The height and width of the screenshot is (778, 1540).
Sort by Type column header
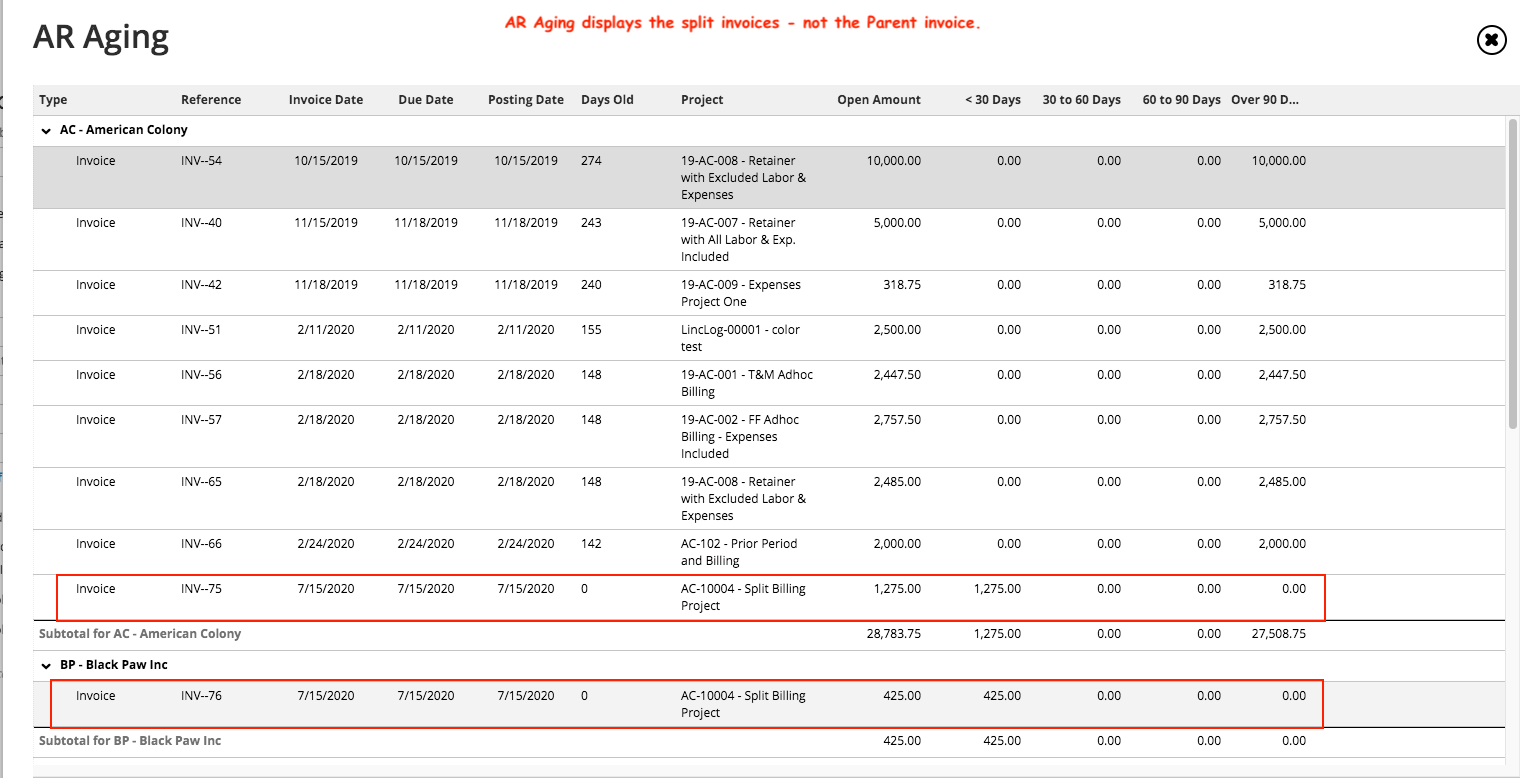[x=54, y=100]
